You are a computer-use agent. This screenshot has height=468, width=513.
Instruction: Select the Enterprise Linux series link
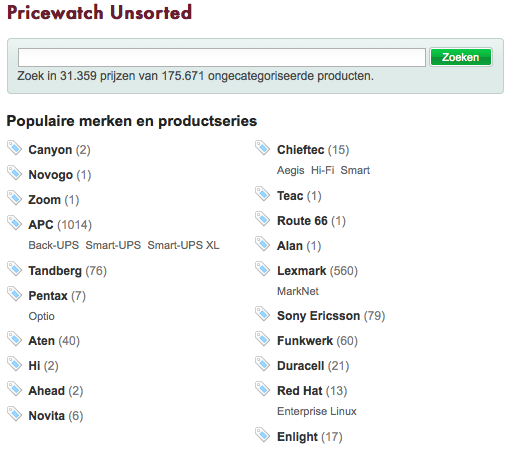(317, 411)
